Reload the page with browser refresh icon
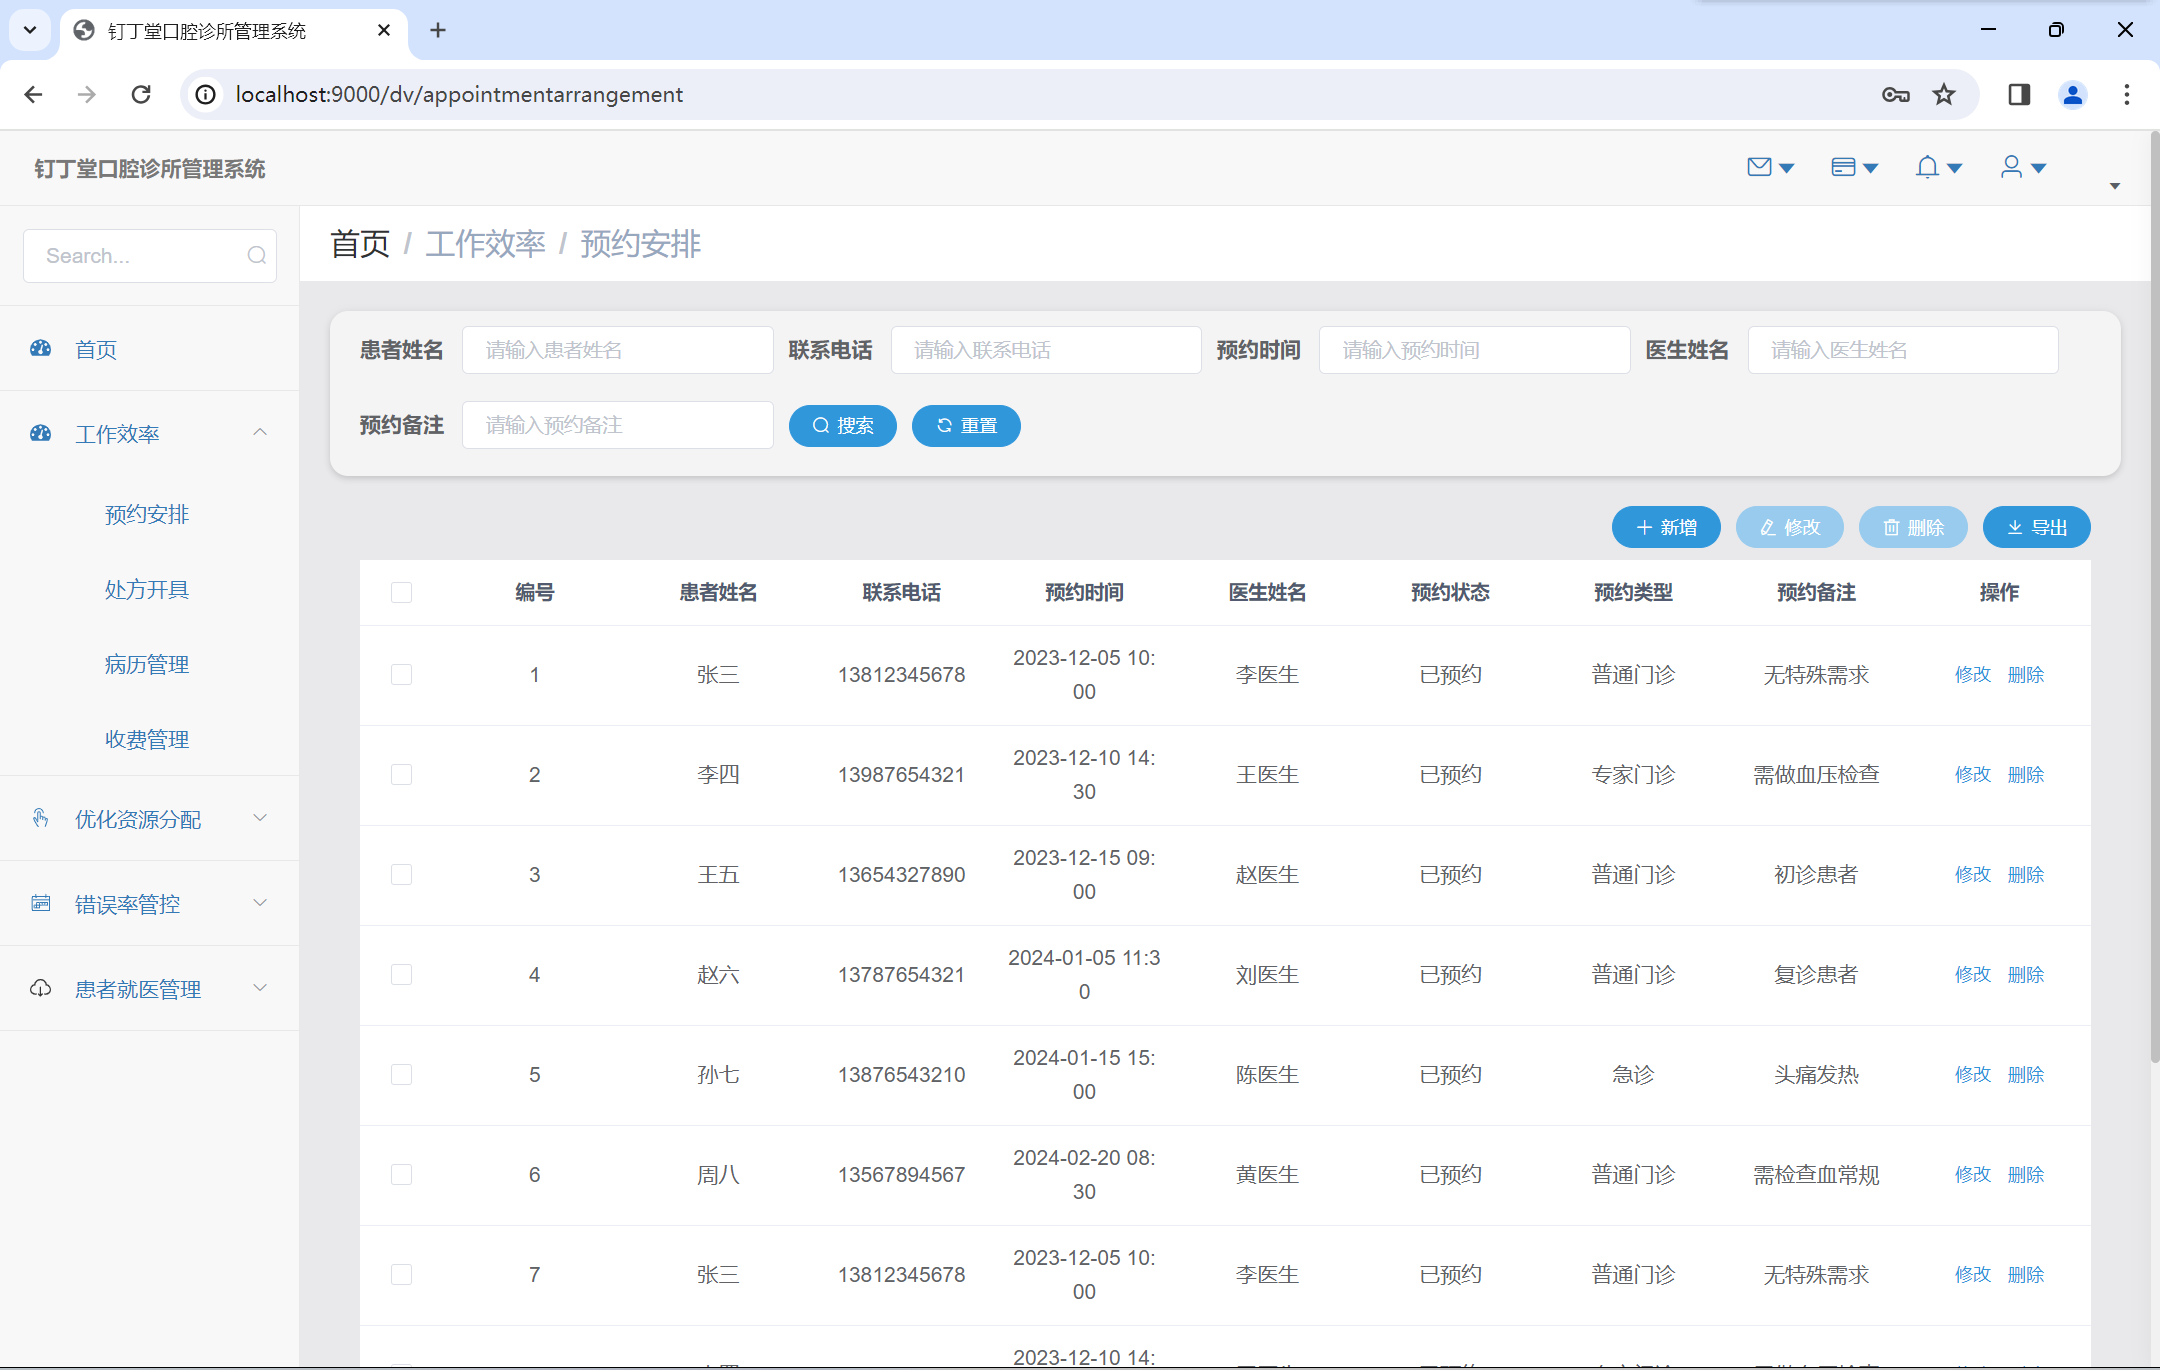 click(141, 94)
